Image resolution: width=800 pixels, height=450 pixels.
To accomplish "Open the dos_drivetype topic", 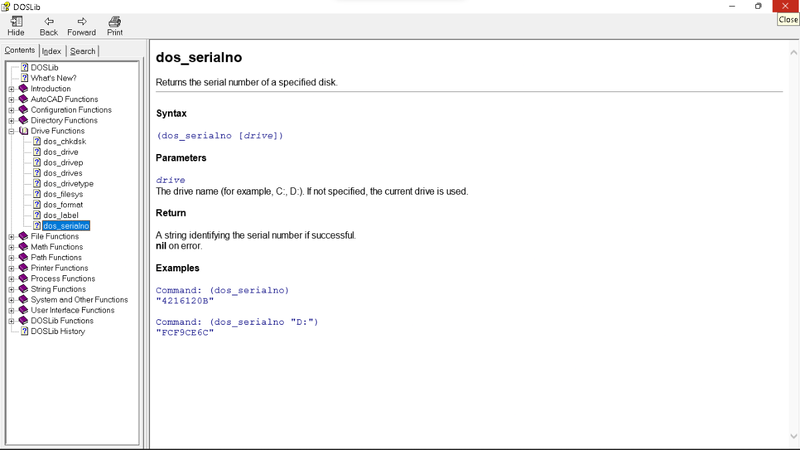I will [x=68, y=184].
